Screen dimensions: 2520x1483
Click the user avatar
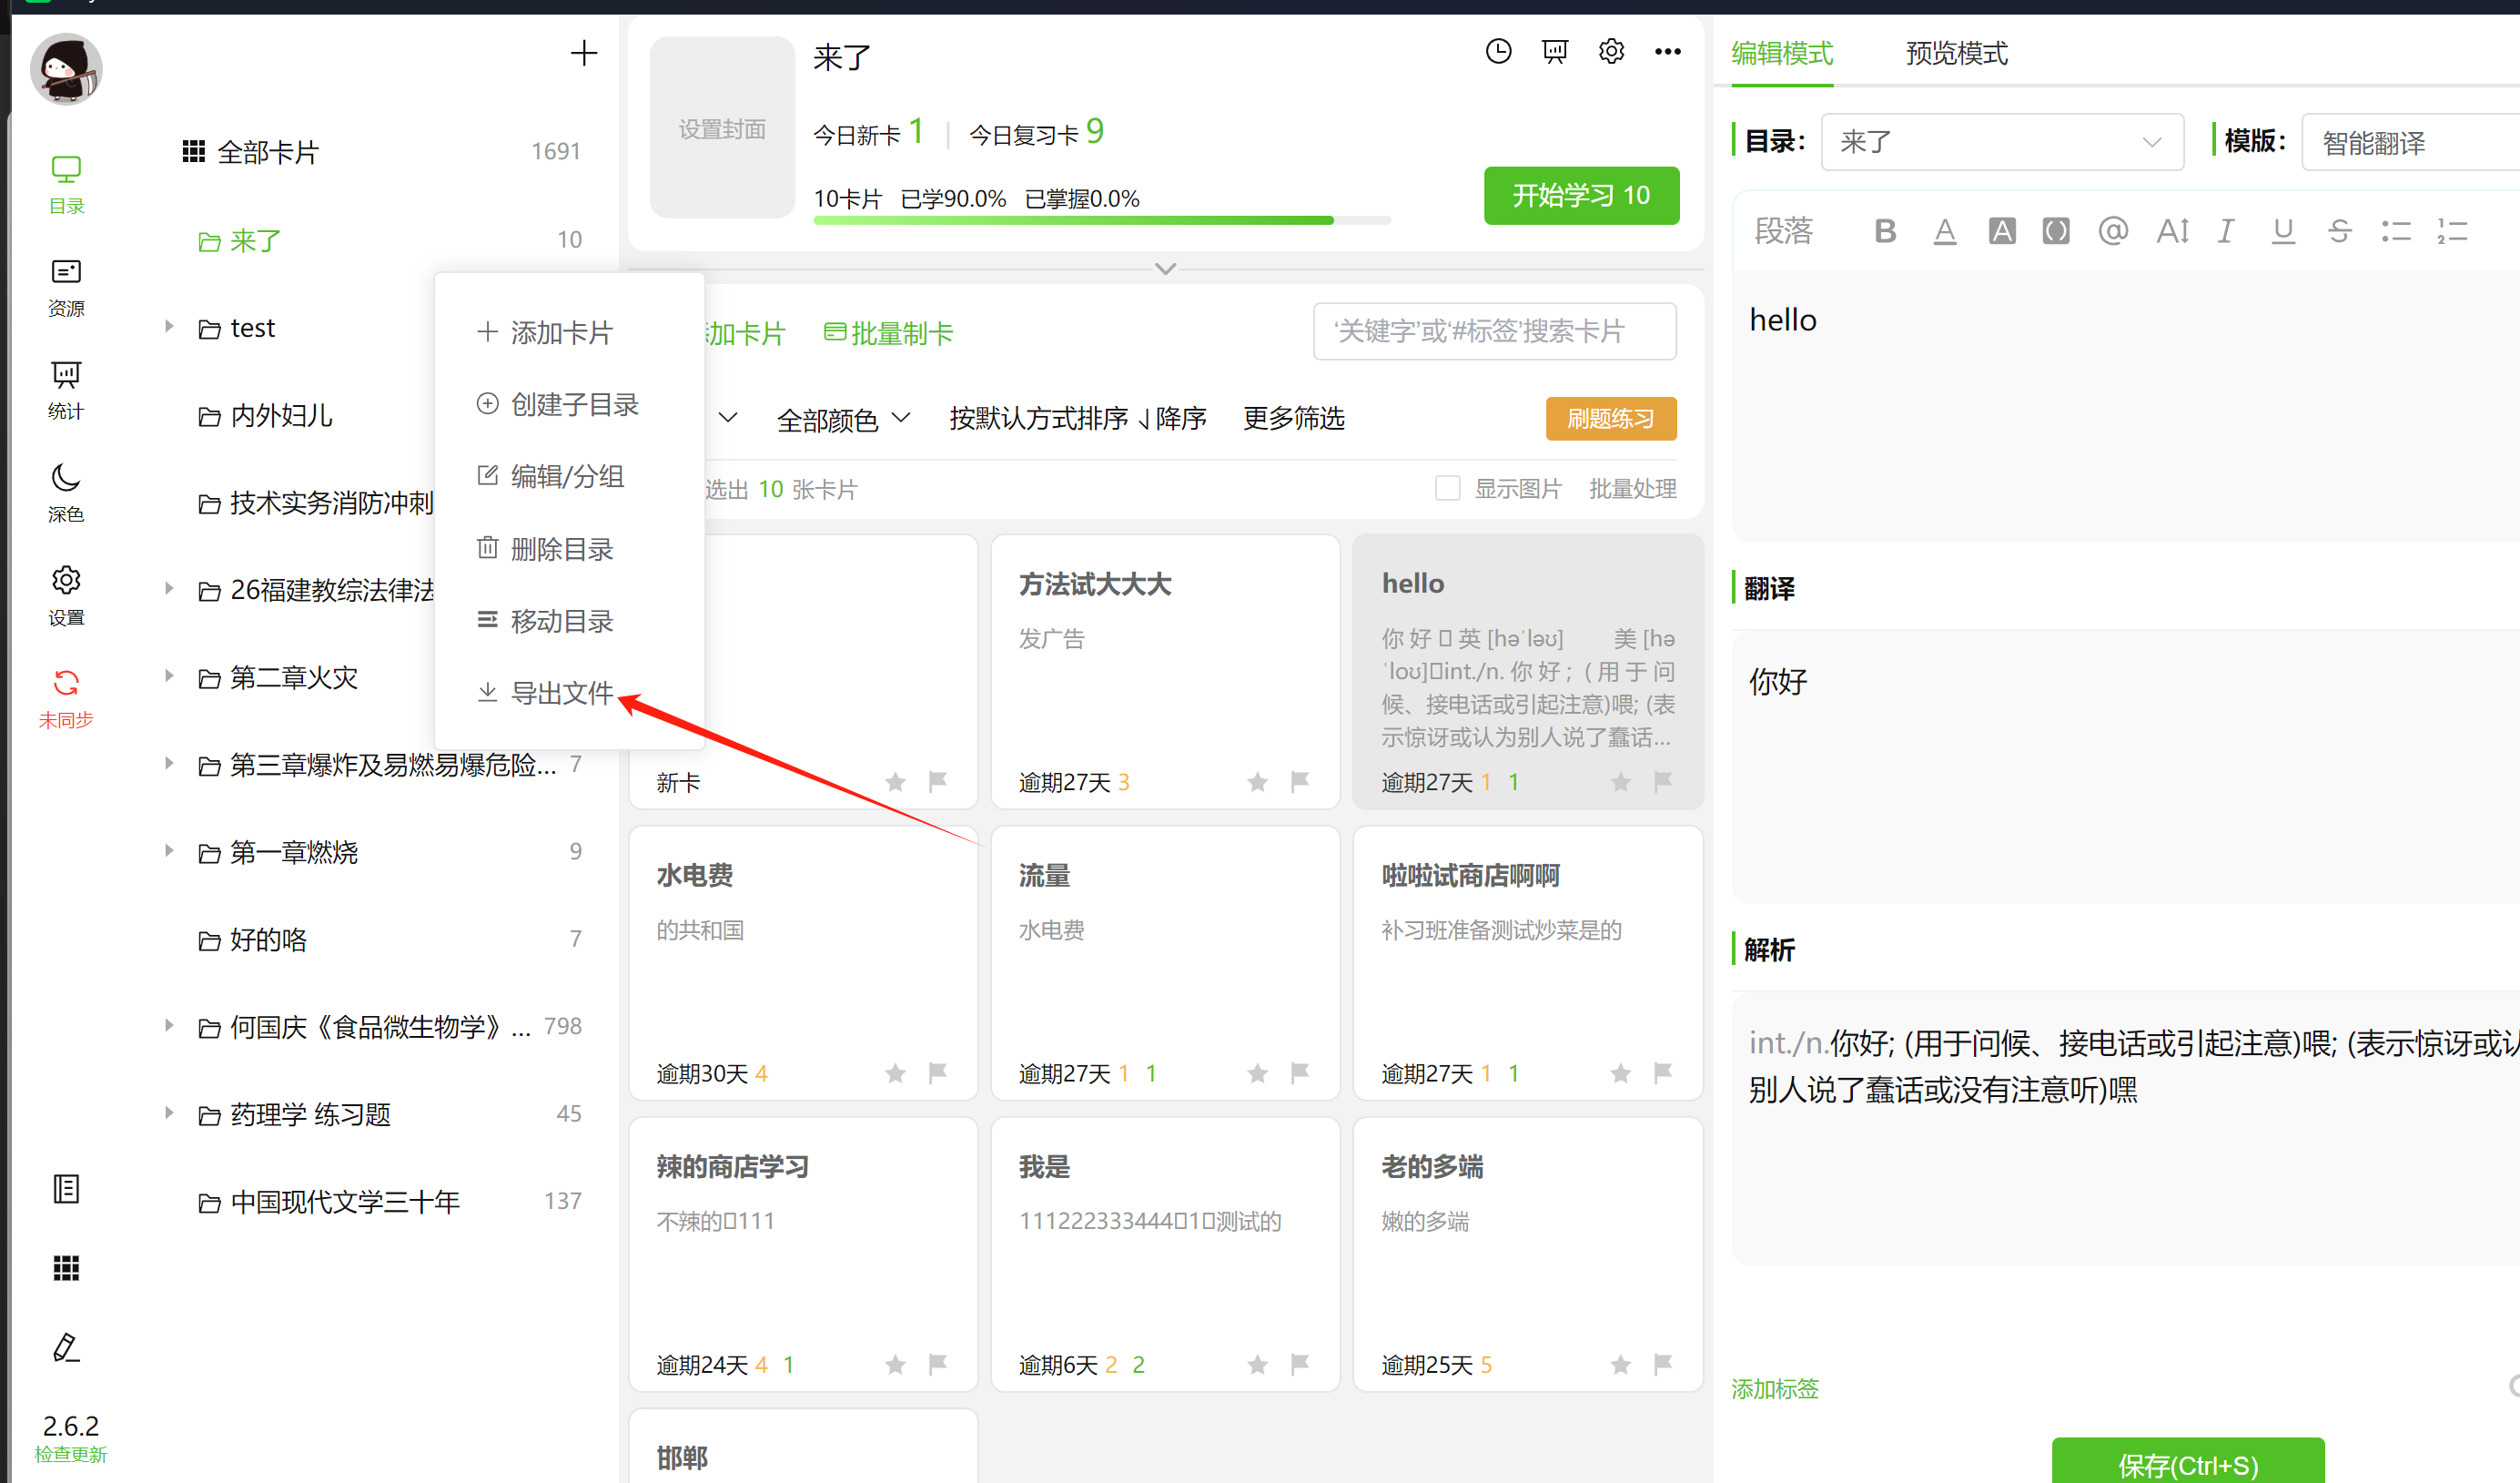tap(66, 69)
